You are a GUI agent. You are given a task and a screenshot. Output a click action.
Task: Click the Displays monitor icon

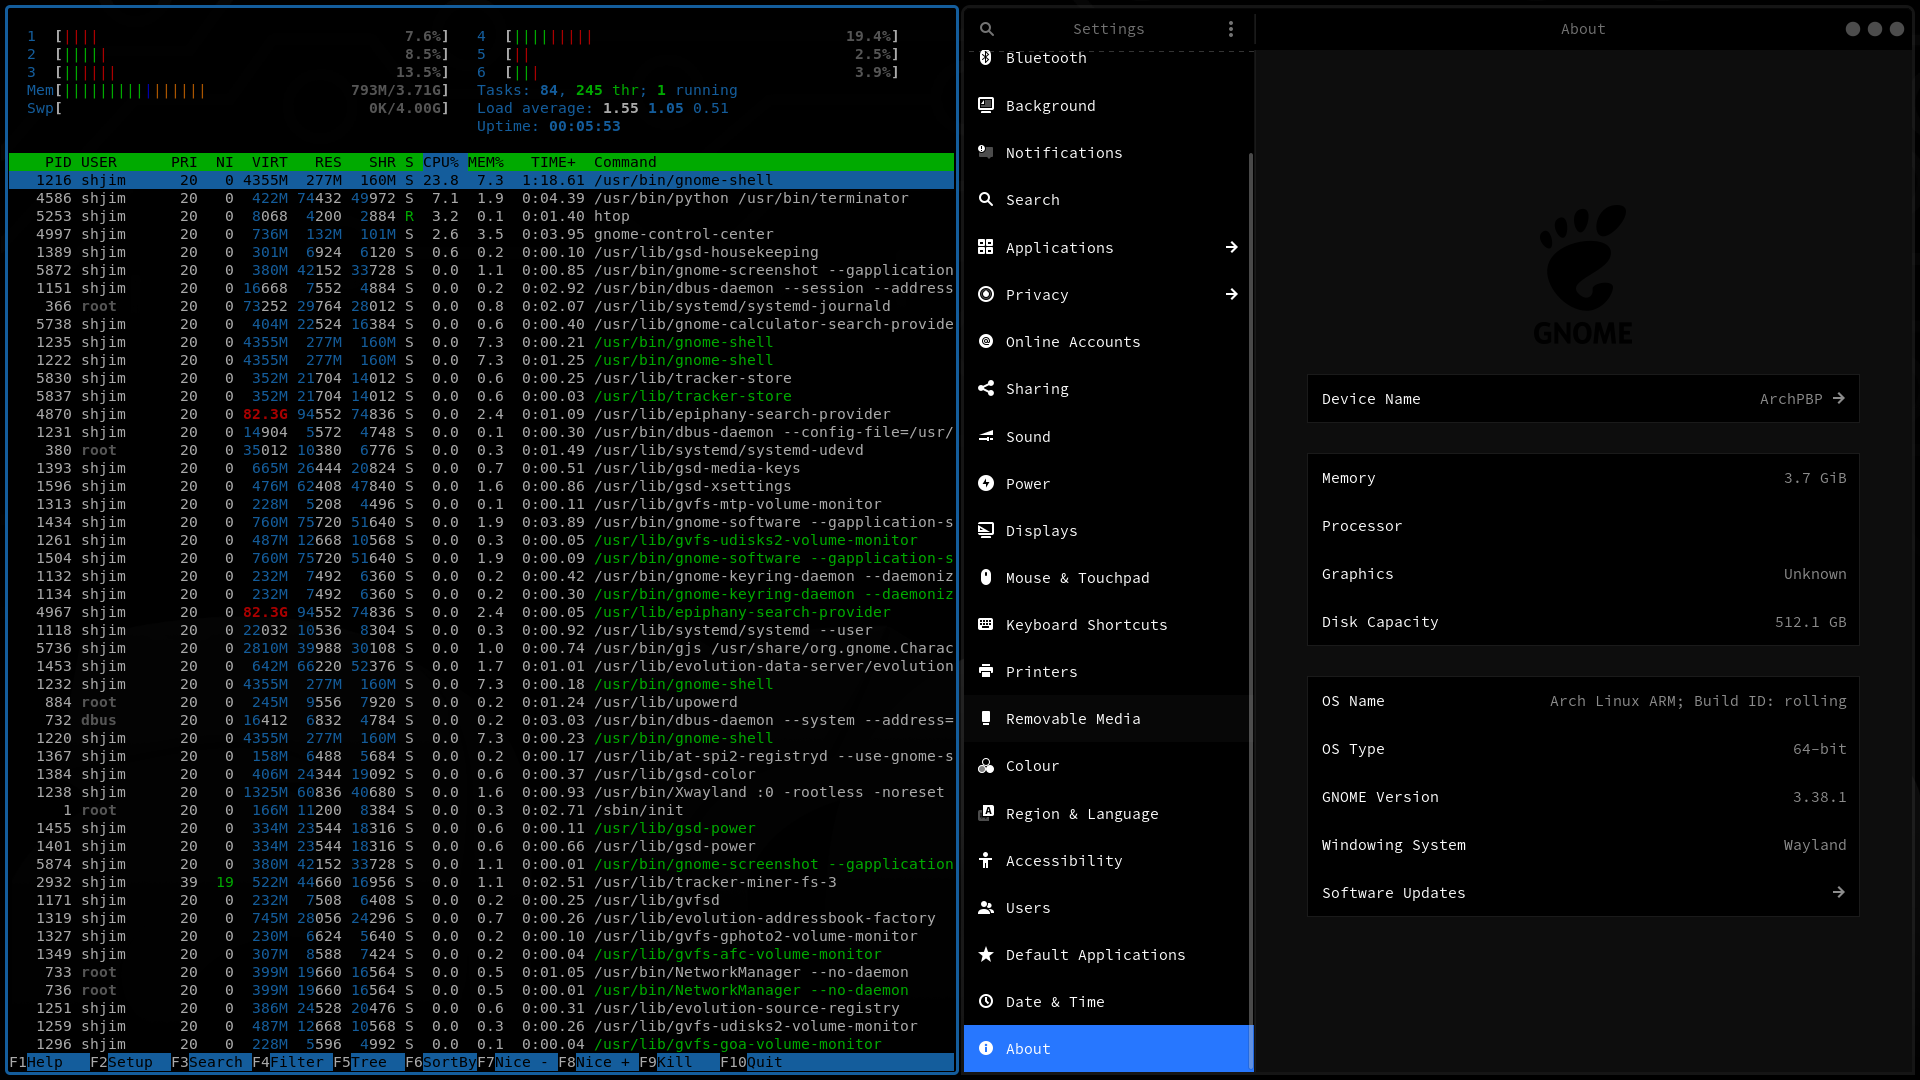(x=986, y=530)
